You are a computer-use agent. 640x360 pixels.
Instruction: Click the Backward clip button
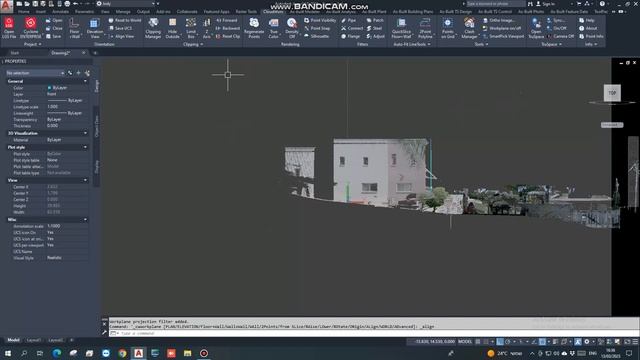tap(228, 28)
